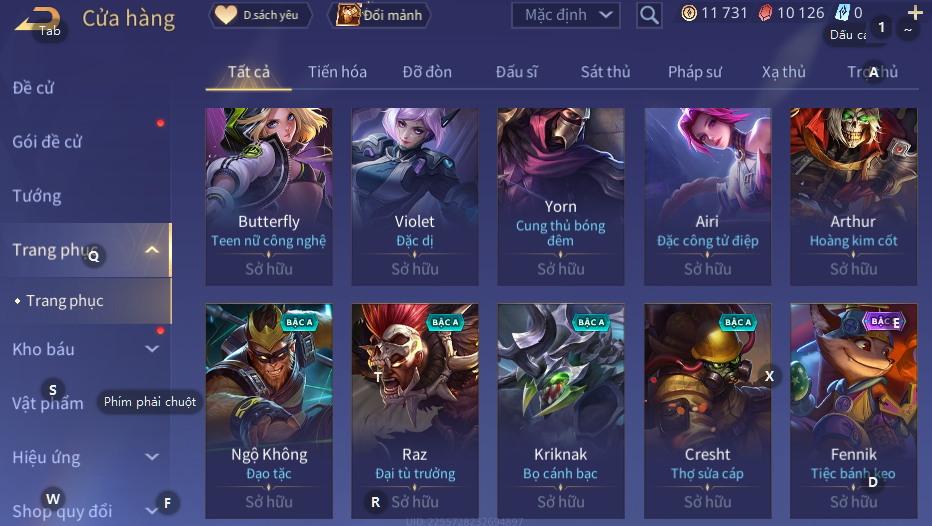Click the gold coin currency icon
Viewport: 932px width, 526px height.
pos(689,13)
